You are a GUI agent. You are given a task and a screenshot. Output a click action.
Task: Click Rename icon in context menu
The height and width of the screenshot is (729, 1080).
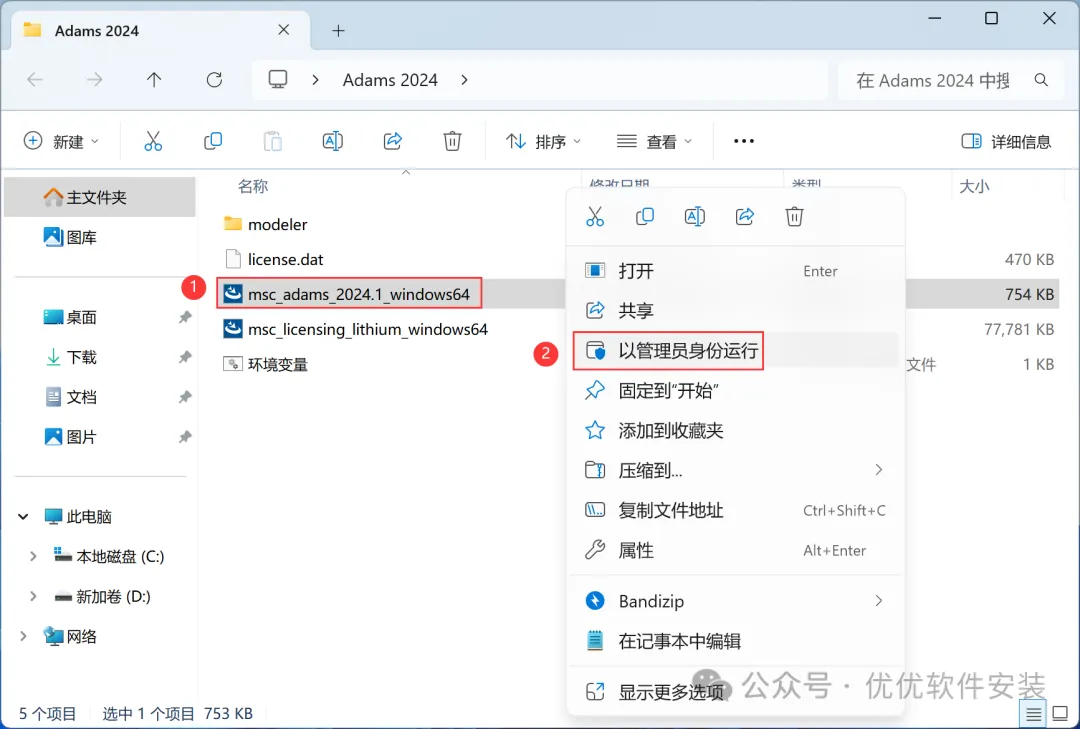(694, 216)
